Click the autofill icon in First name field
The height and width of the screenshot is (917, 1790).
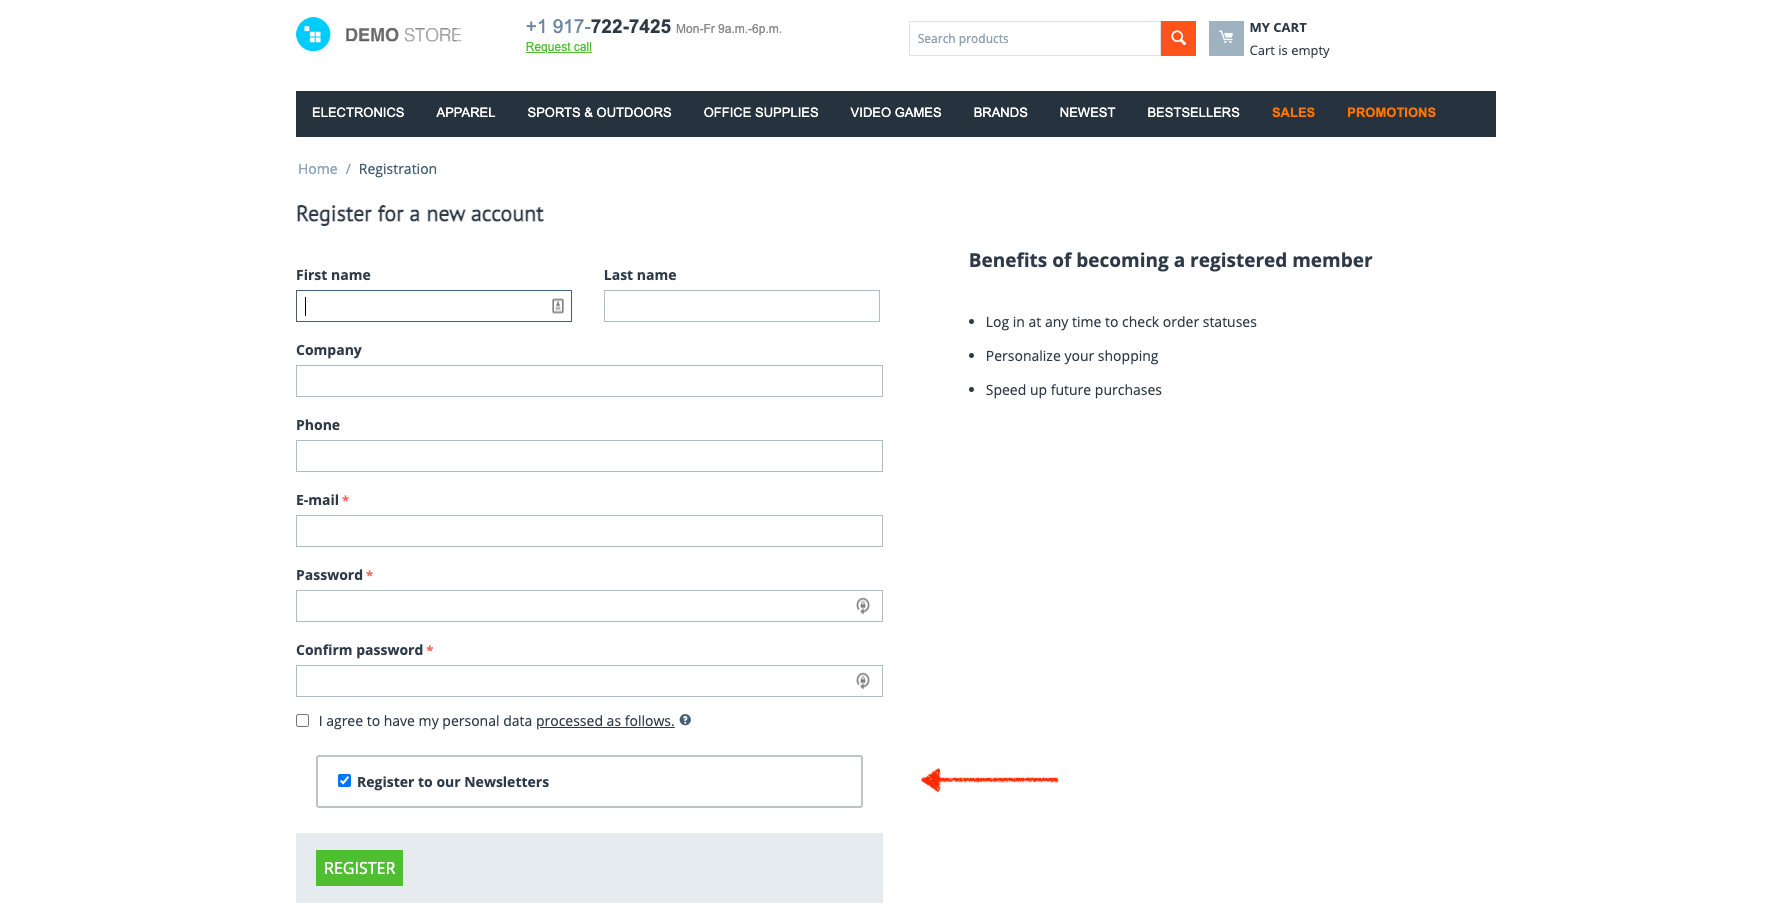558,306
